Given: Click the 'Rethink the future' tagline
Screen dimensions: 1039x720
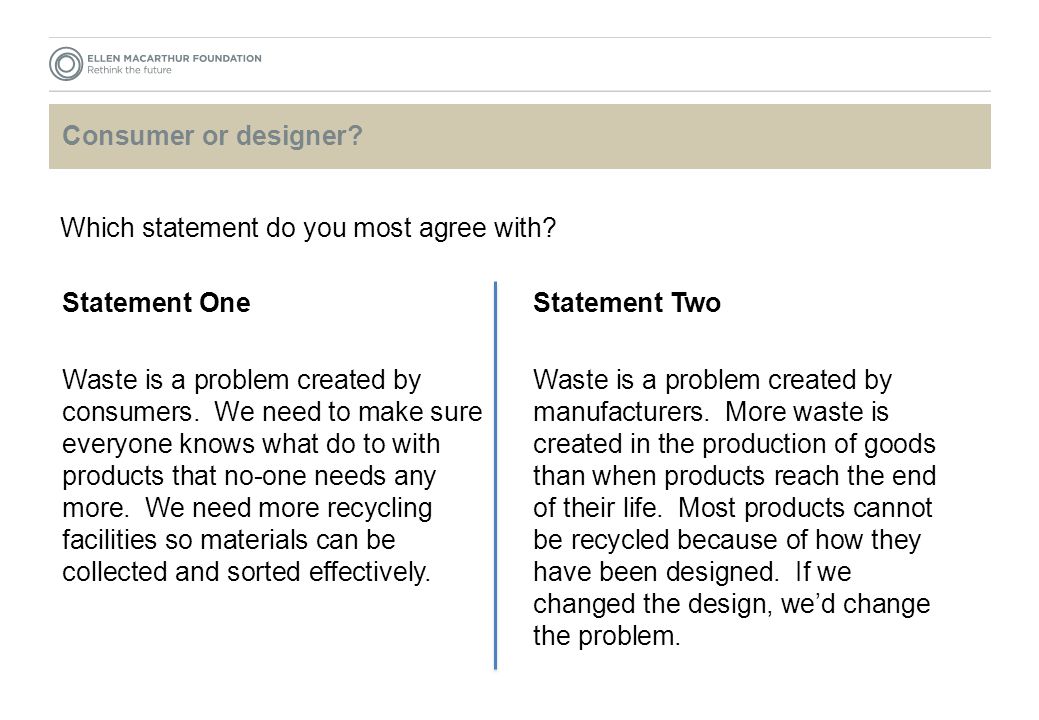Looking at the screenshot, I should tap(129, 70).
